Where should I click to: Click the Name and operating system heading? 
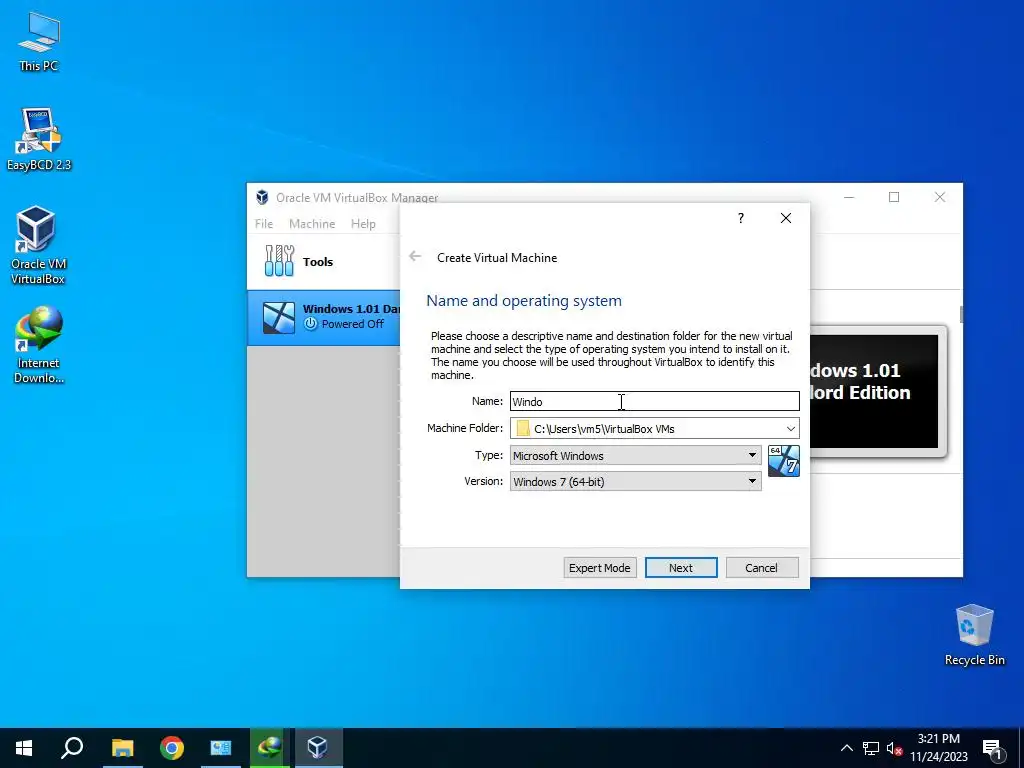(x=524, y=300)
